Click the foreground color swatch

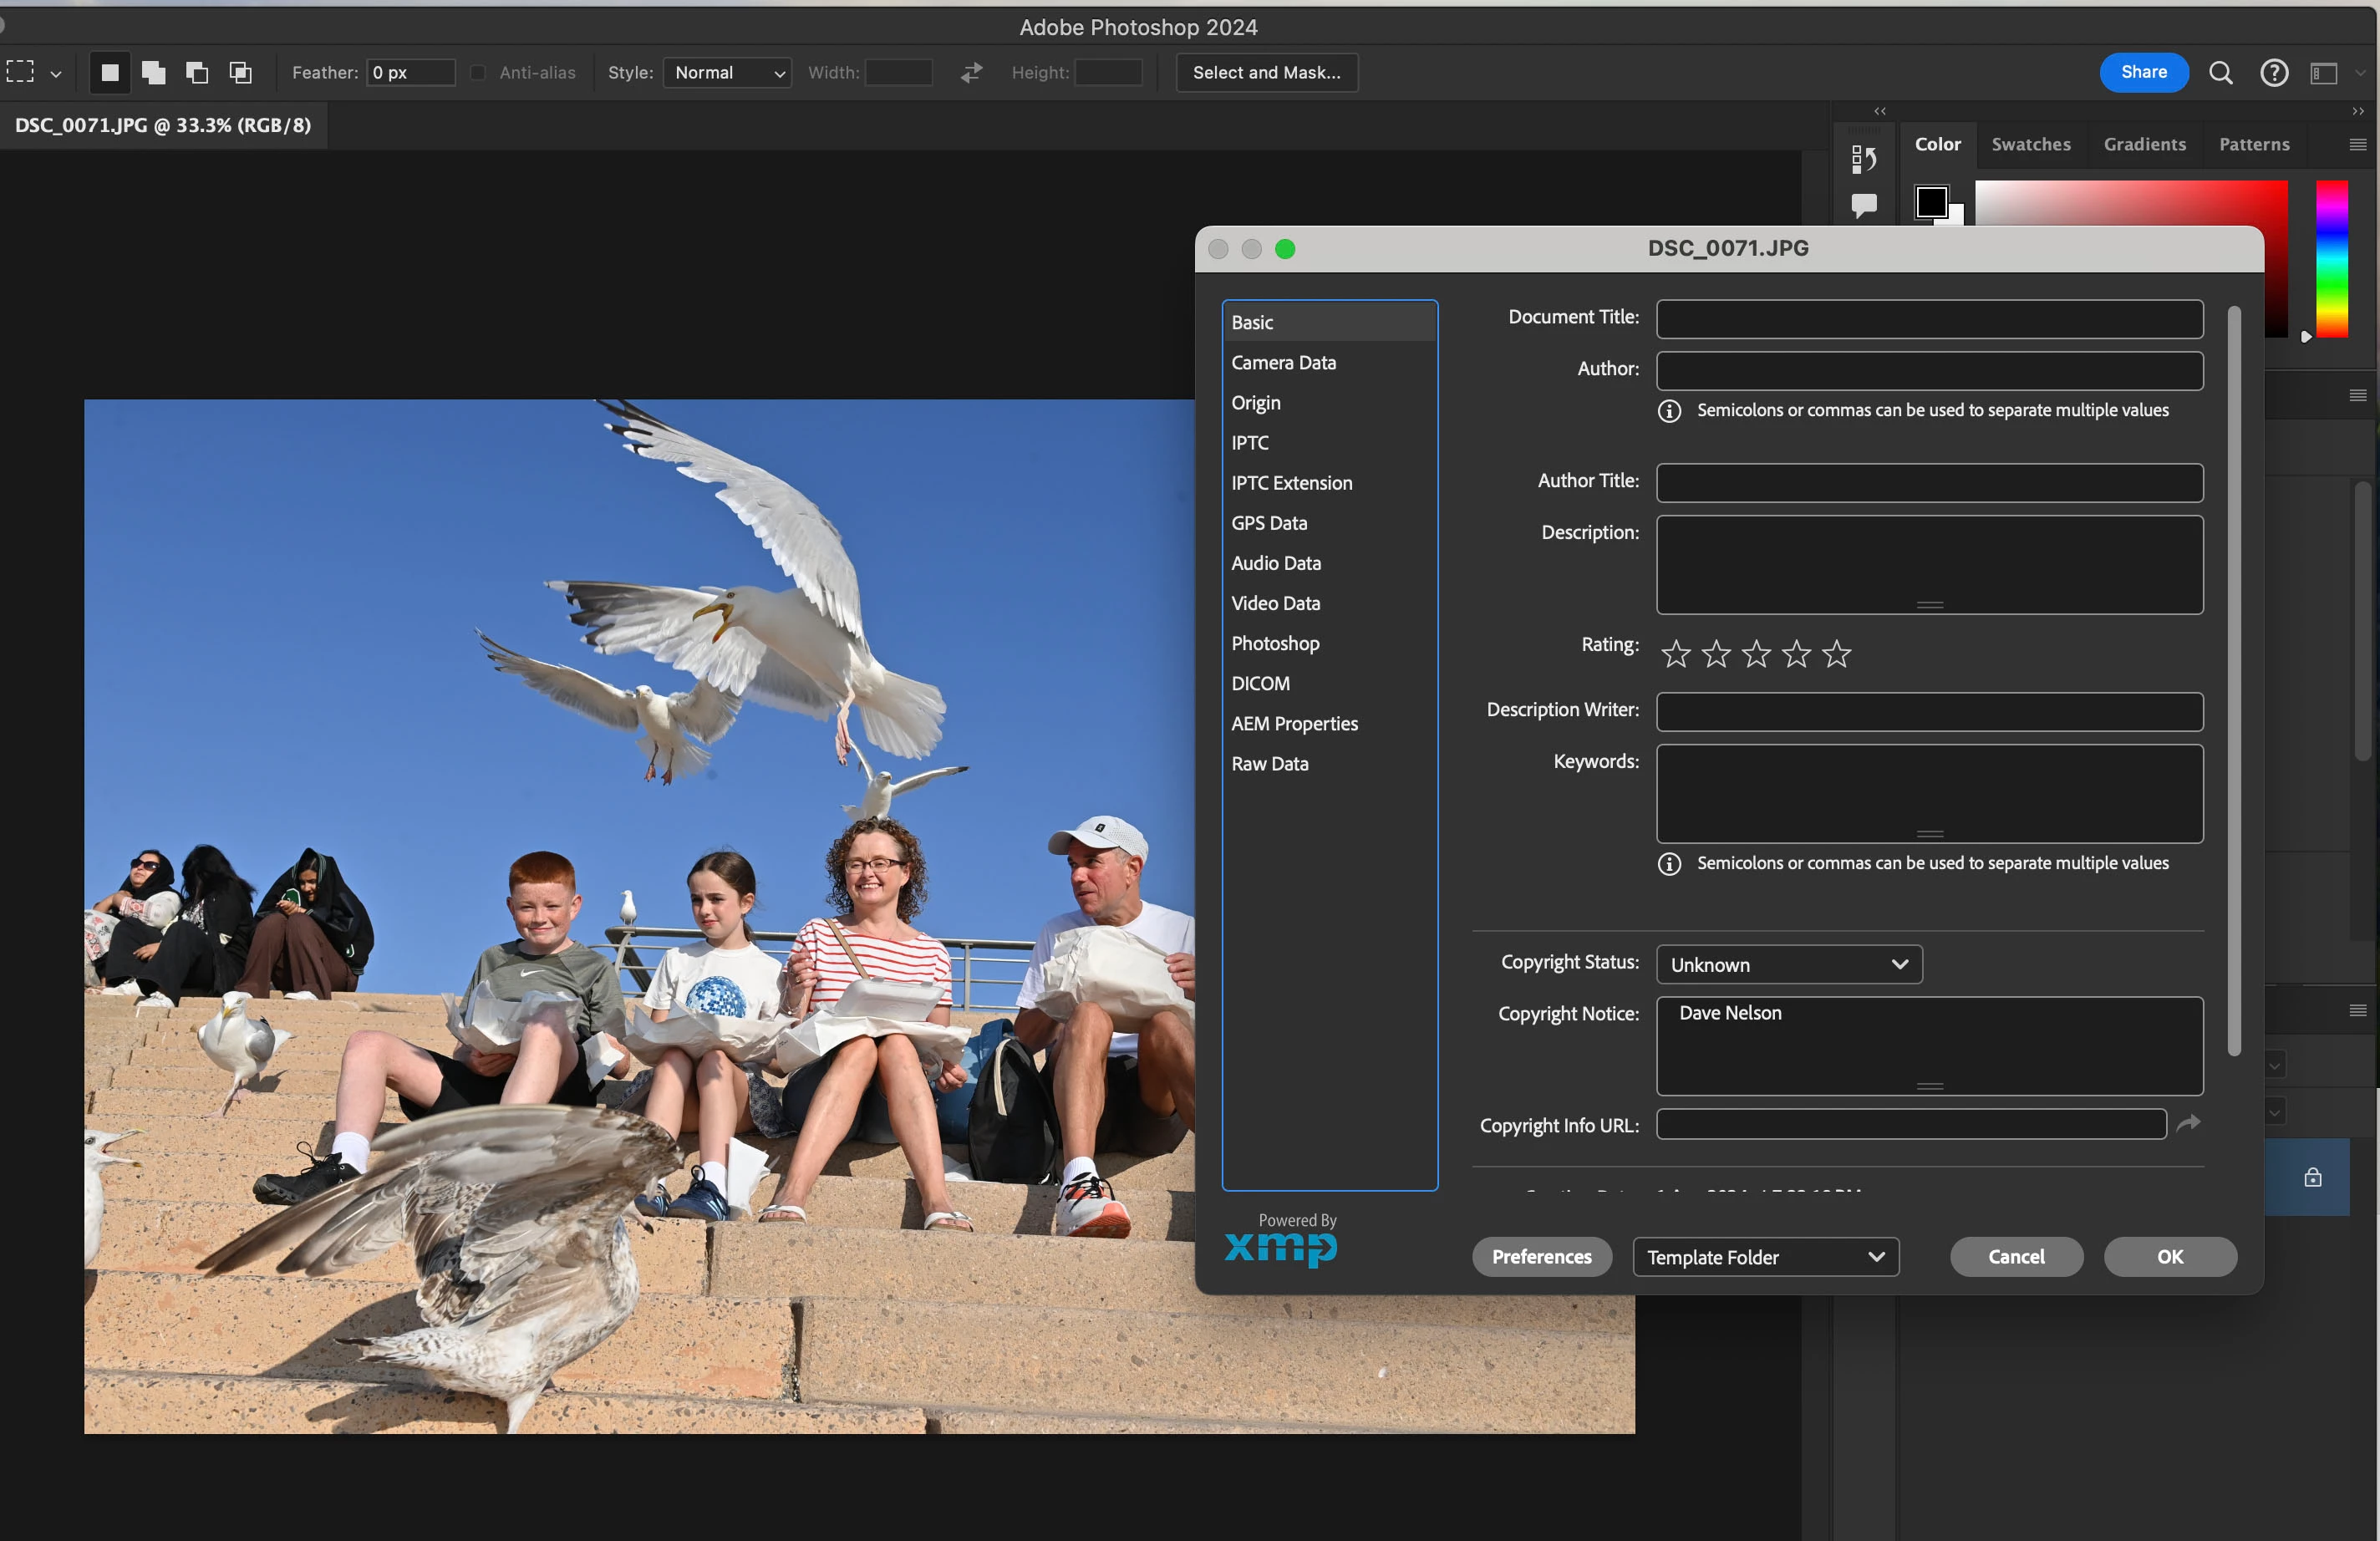pos(1930,201)
